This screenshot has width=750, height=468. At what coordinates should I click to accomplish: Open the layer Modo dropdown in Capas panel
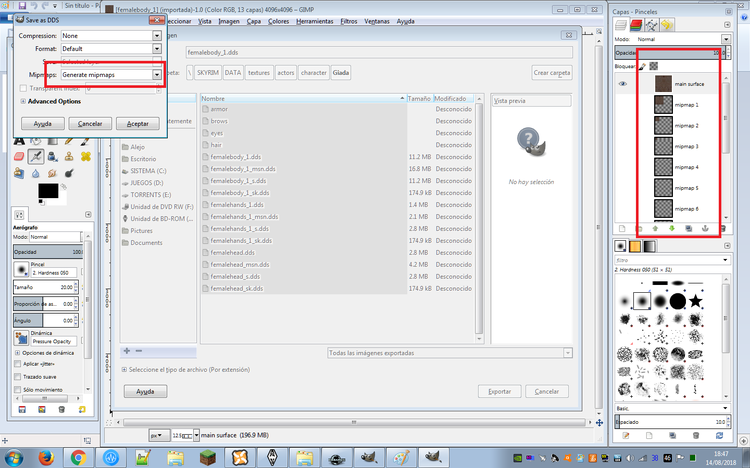coord(726,39)
